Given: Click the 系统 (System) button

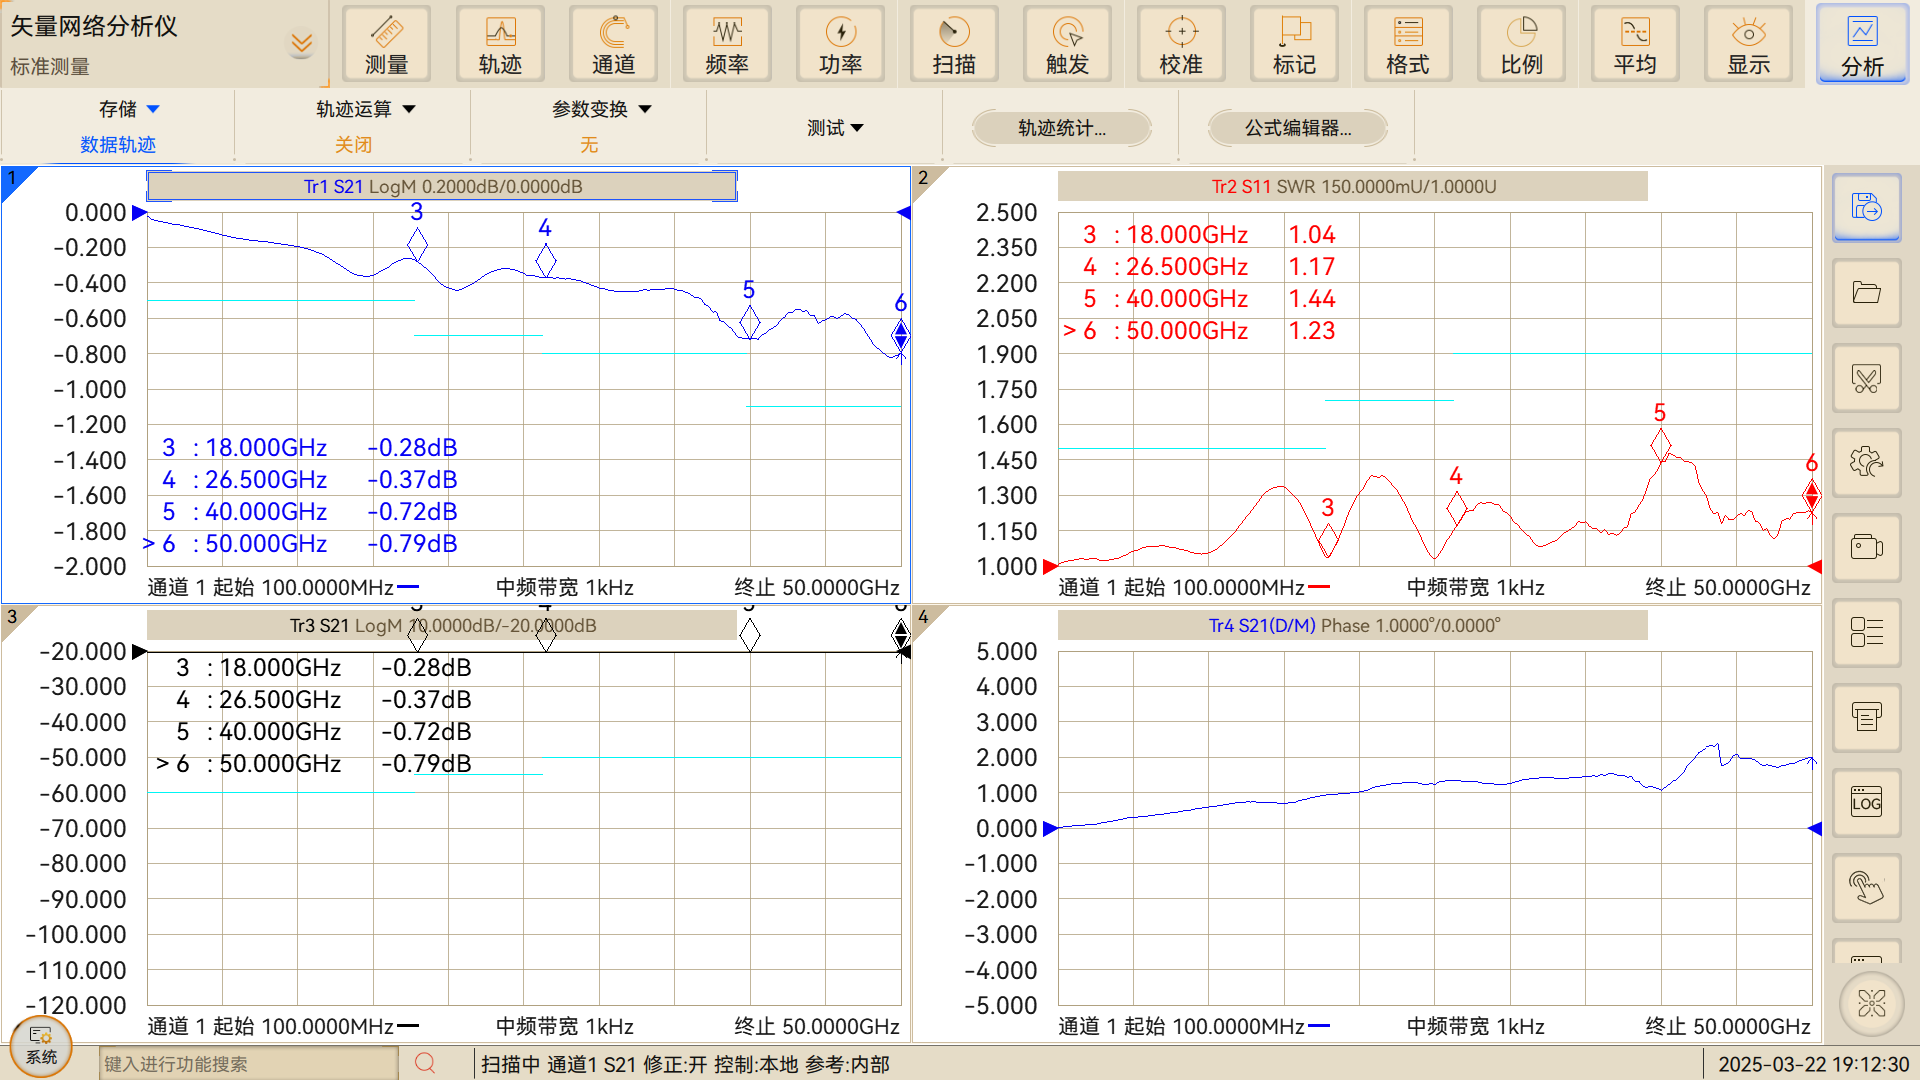Looking at the screenshot, I should click(41, 1046).
